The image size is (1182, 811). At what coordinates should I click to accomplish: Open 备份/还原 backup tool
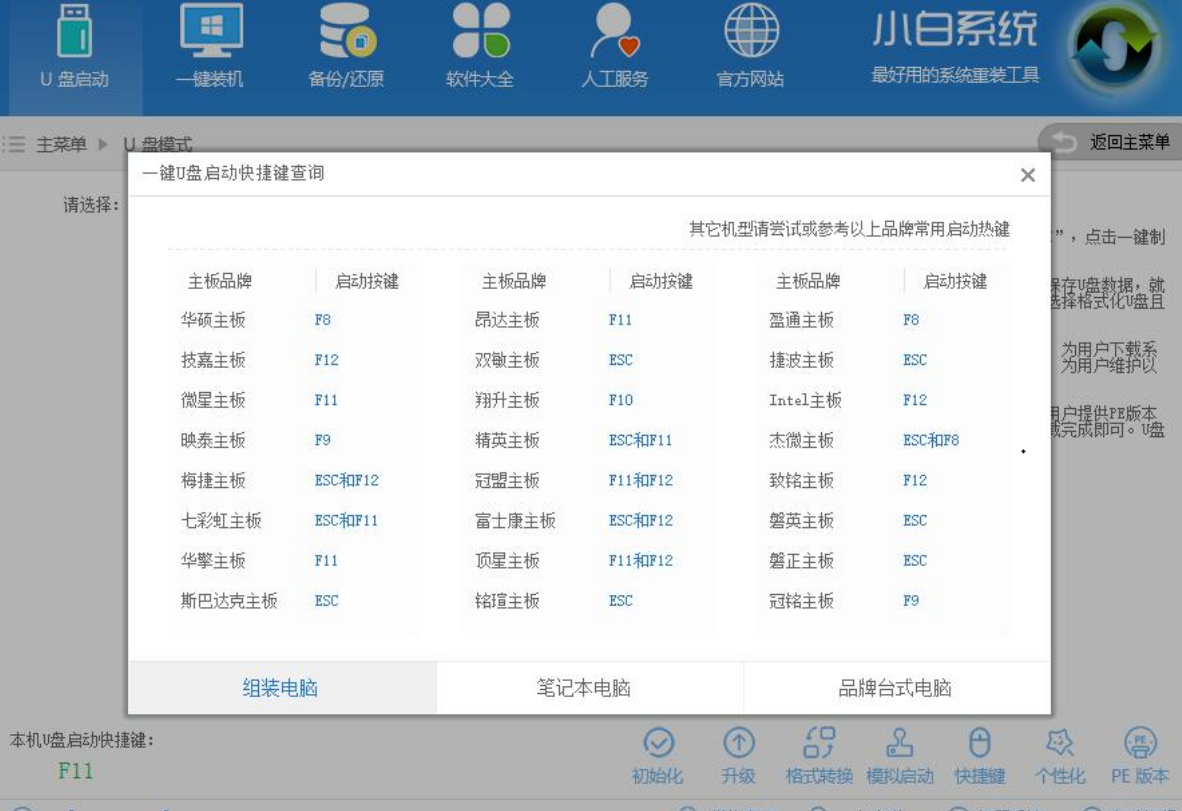coord(346,35)
